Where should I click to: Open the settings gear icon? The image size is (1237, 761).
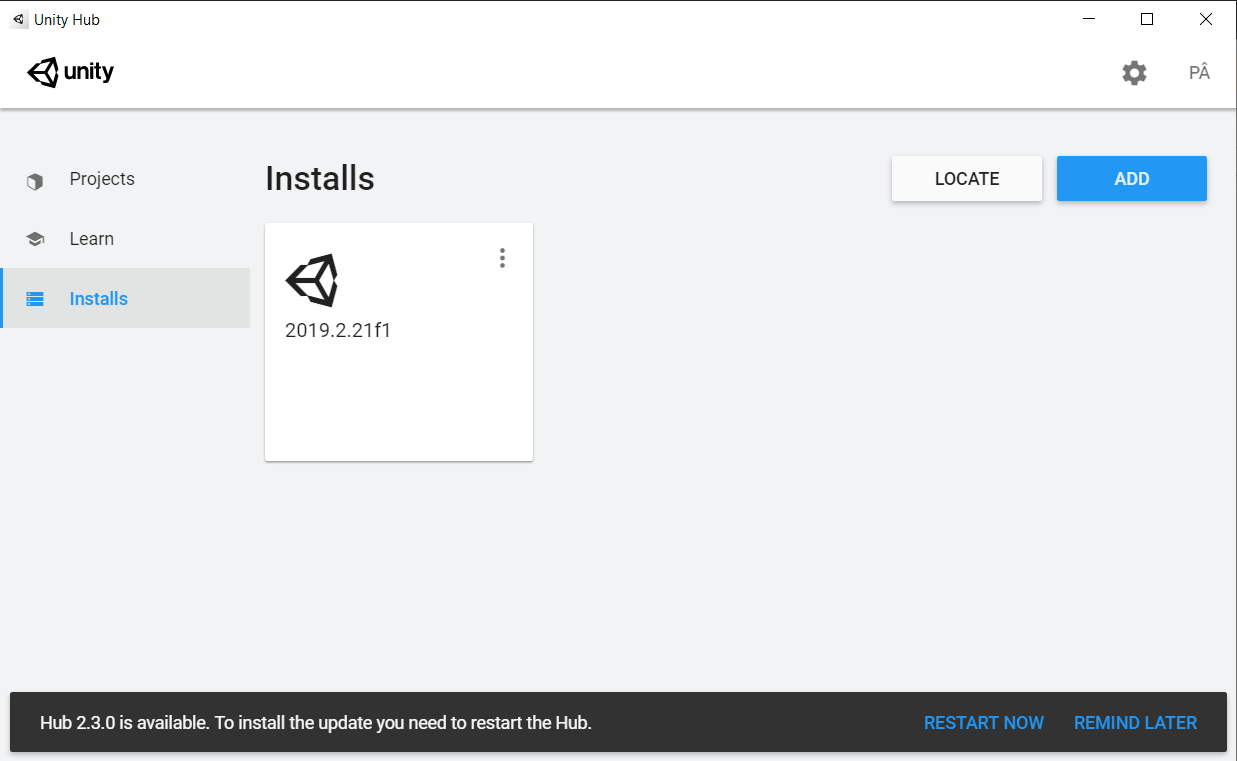pos(1134,73)
